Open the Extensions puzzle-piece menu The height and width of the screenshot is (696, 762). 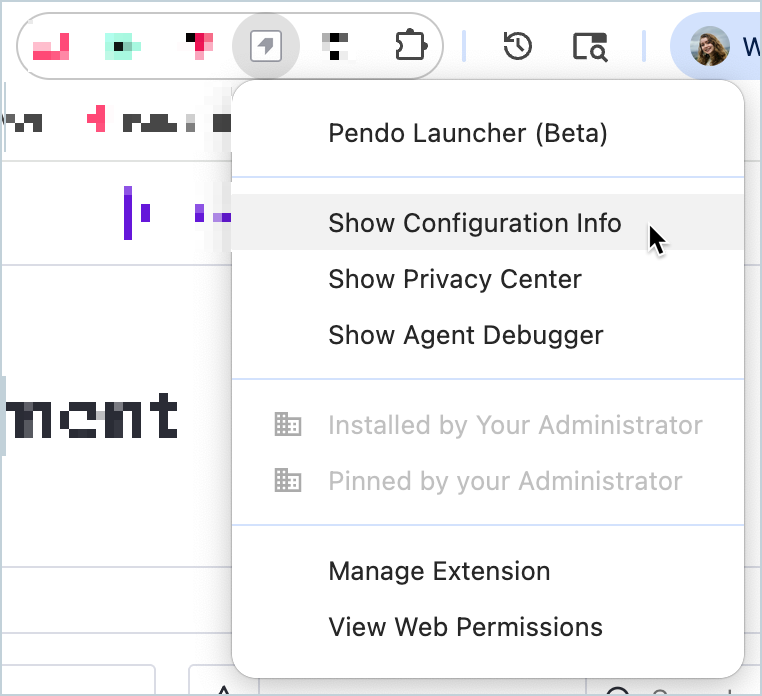tap(411, 46)
